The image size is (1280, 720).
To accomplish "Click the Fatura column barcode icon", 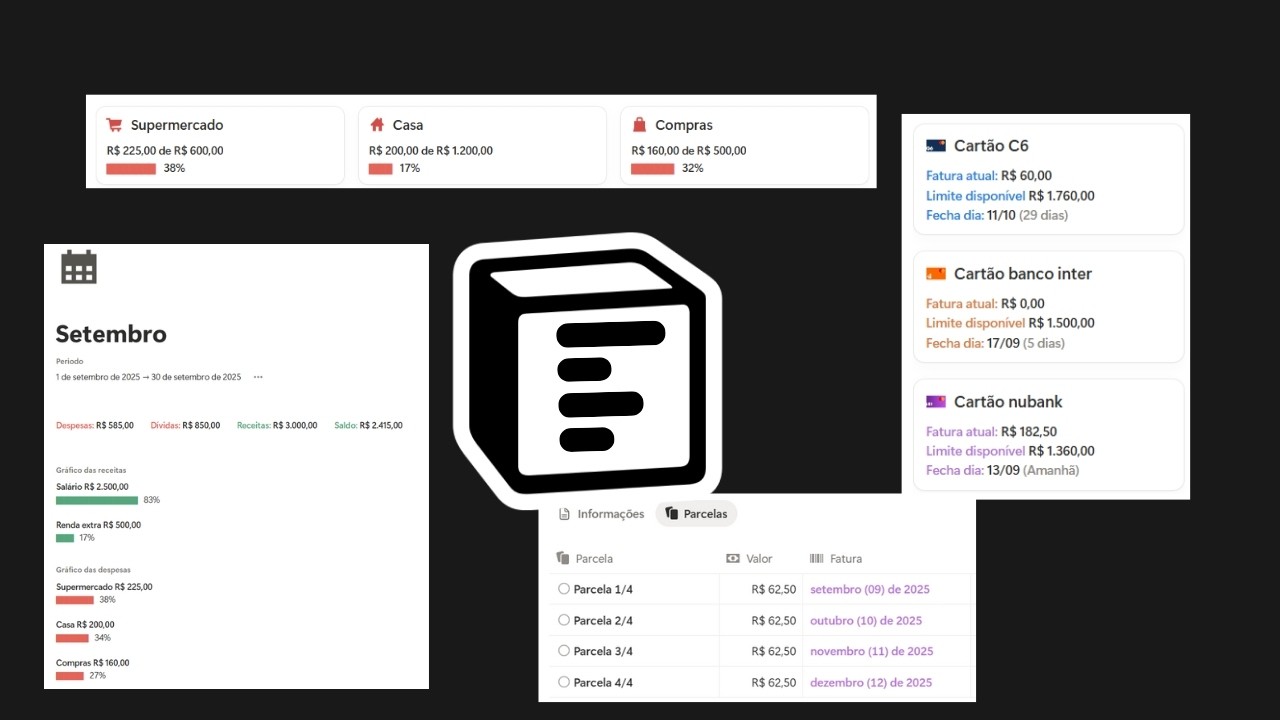I will [x=816, y=559].
